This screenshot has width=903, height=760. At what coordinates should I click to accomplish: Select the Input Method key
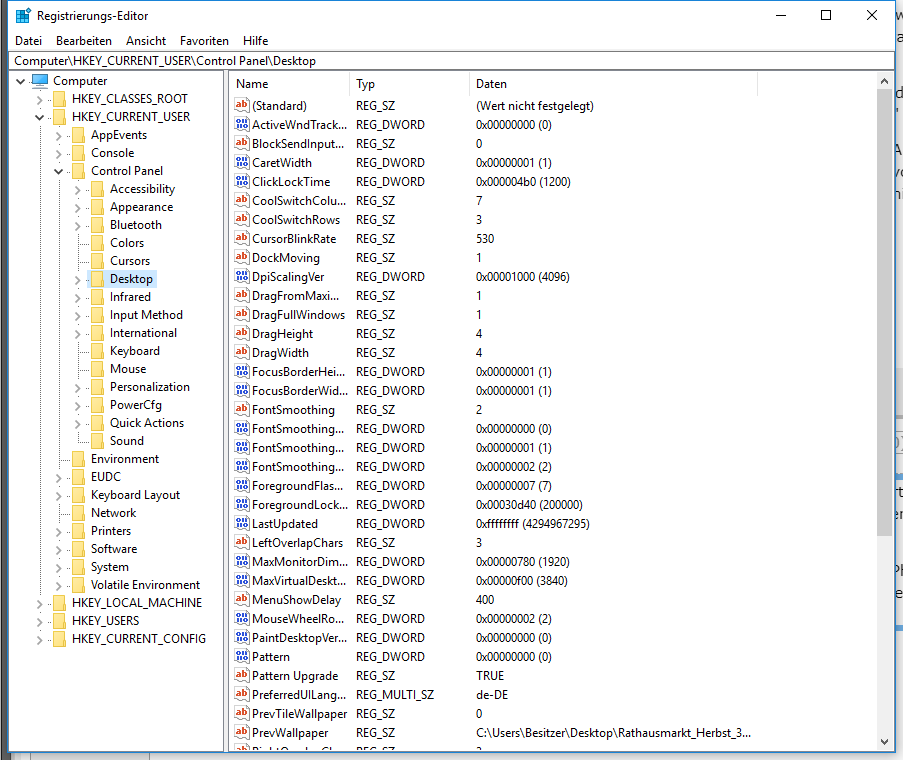146,315
